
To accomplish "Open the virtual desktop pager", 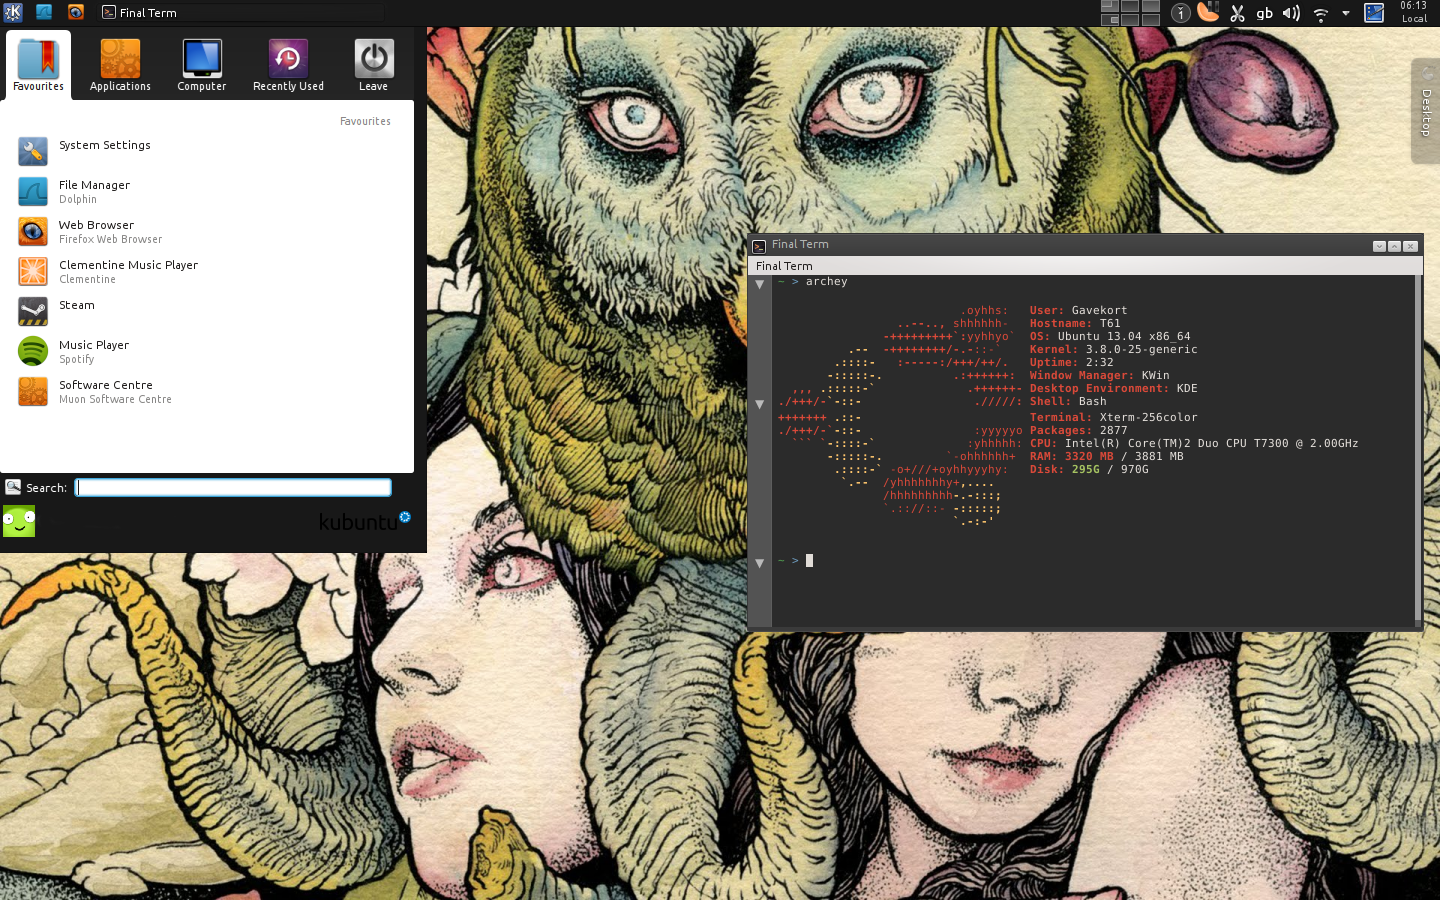I will [x=1130, y=13].
